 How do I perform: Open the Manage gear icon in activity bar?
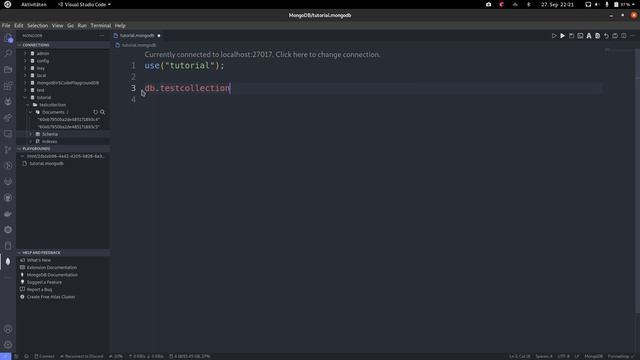[8, 345]
